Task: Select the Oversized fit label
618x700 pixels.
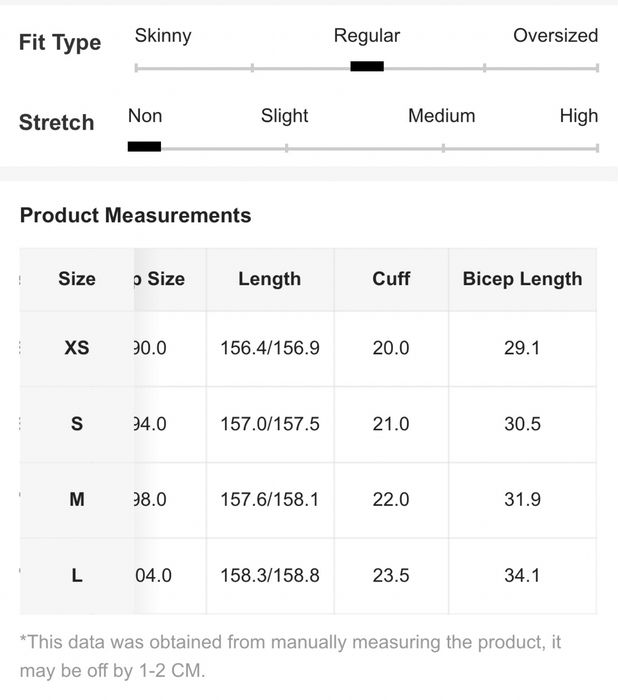Action: click(x=555, y=35)
